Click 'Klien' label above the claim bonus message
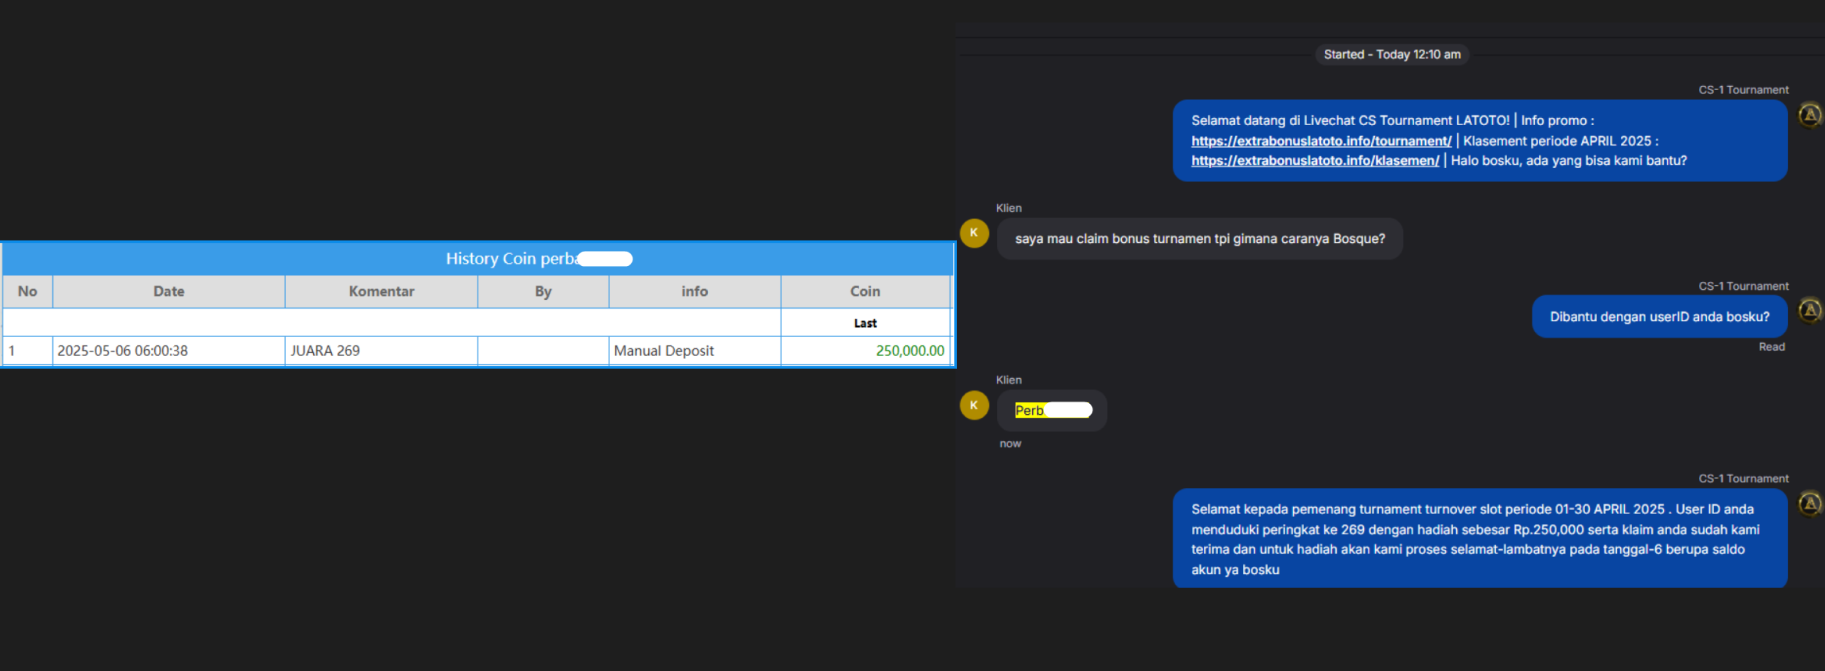Viewport: 1825px width, 671px height. [x=1009, y=208]
